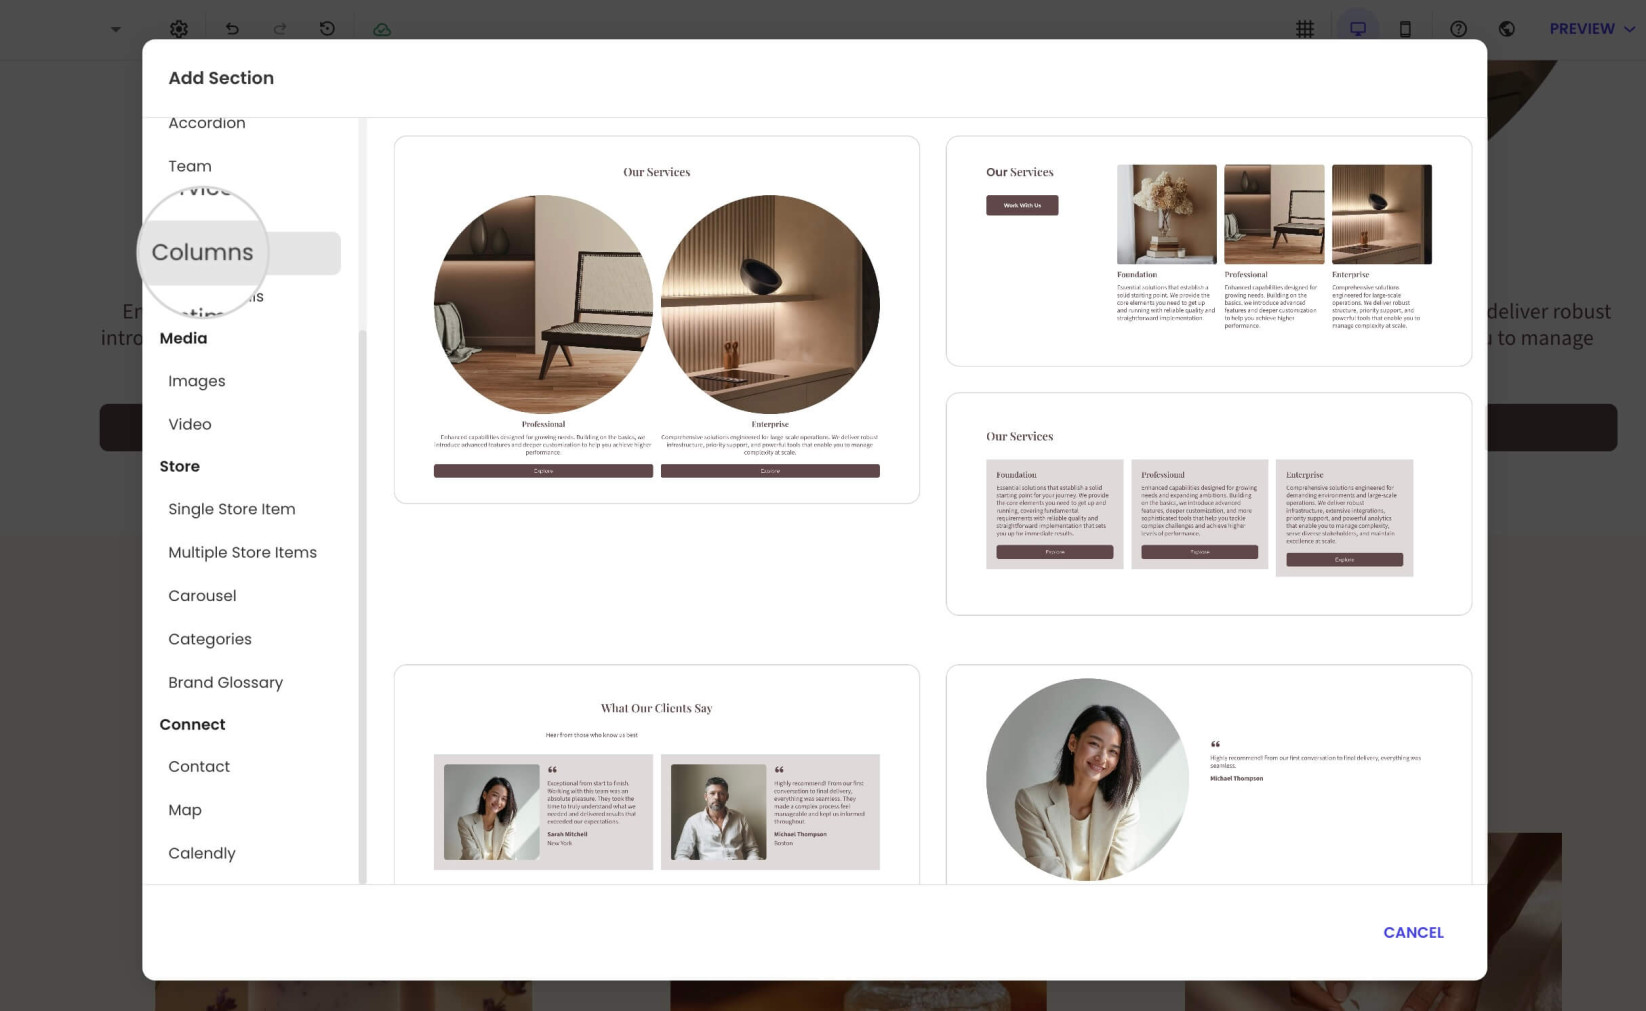The height and width of the screenshot is (1011, 1646).
Task: Click the CANCEL button
Action: (x=1413, y=932)
